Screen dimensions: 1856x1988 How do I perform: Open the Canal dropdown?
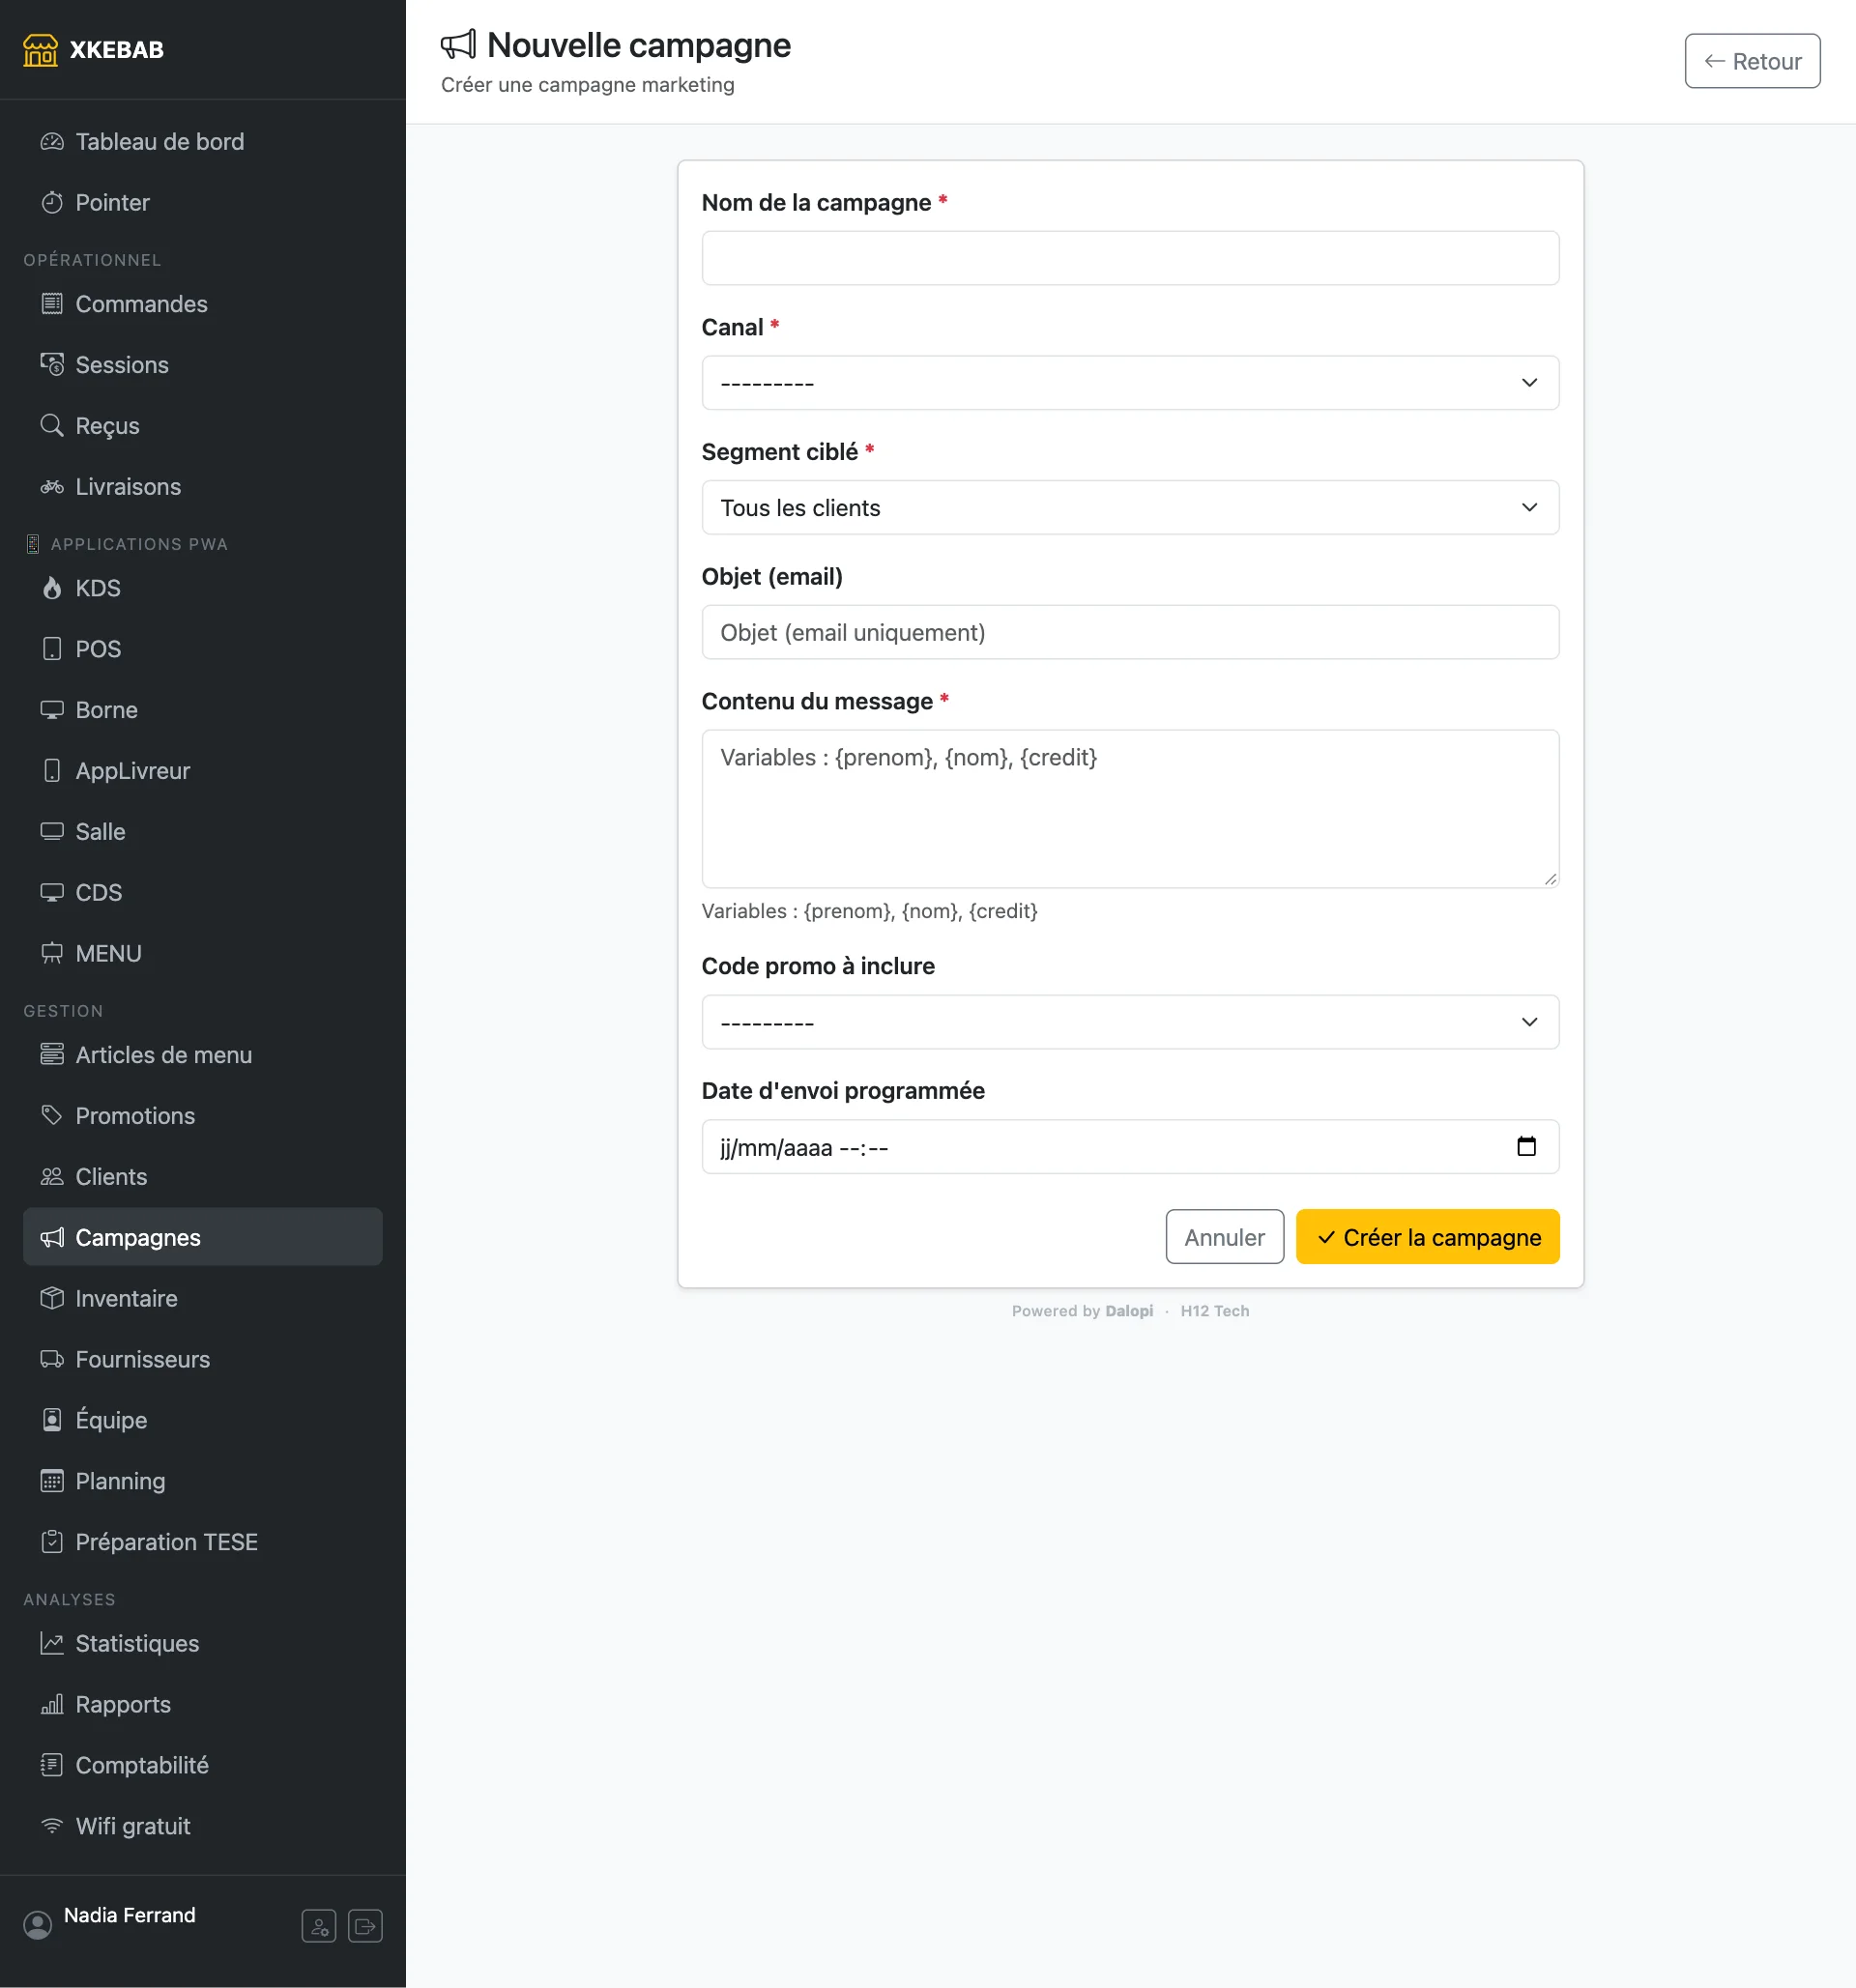click(x=1130, y=383)
